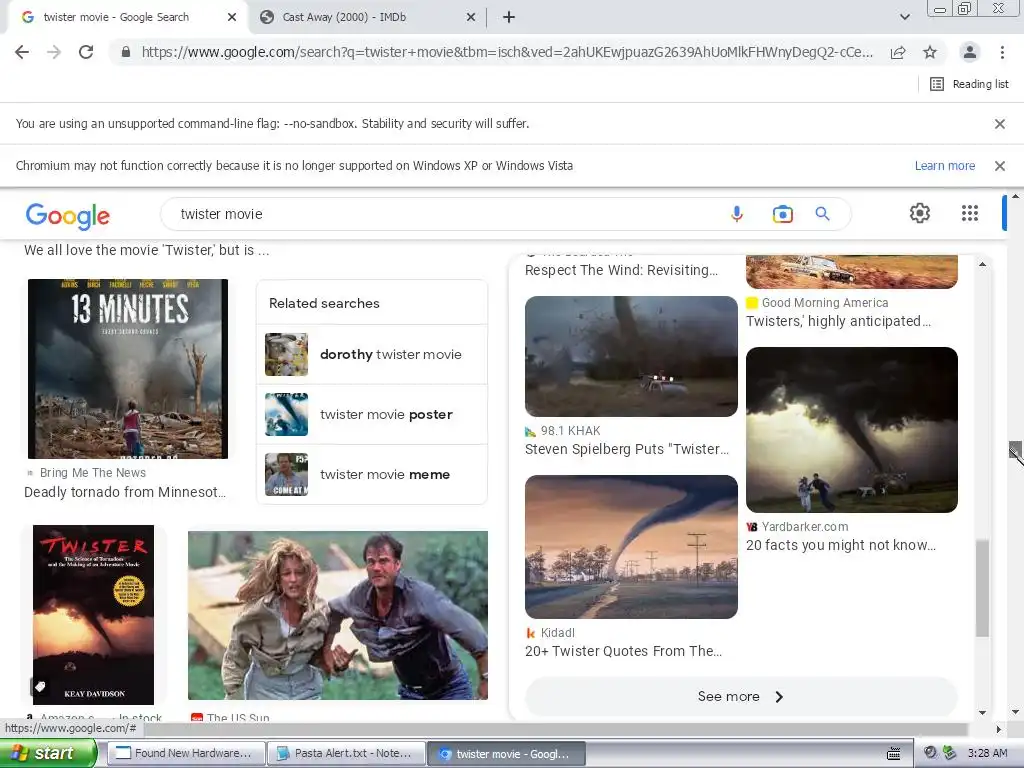
Task: Click Twisters, highly anticipated caption
Action: (x=838, y=321)
